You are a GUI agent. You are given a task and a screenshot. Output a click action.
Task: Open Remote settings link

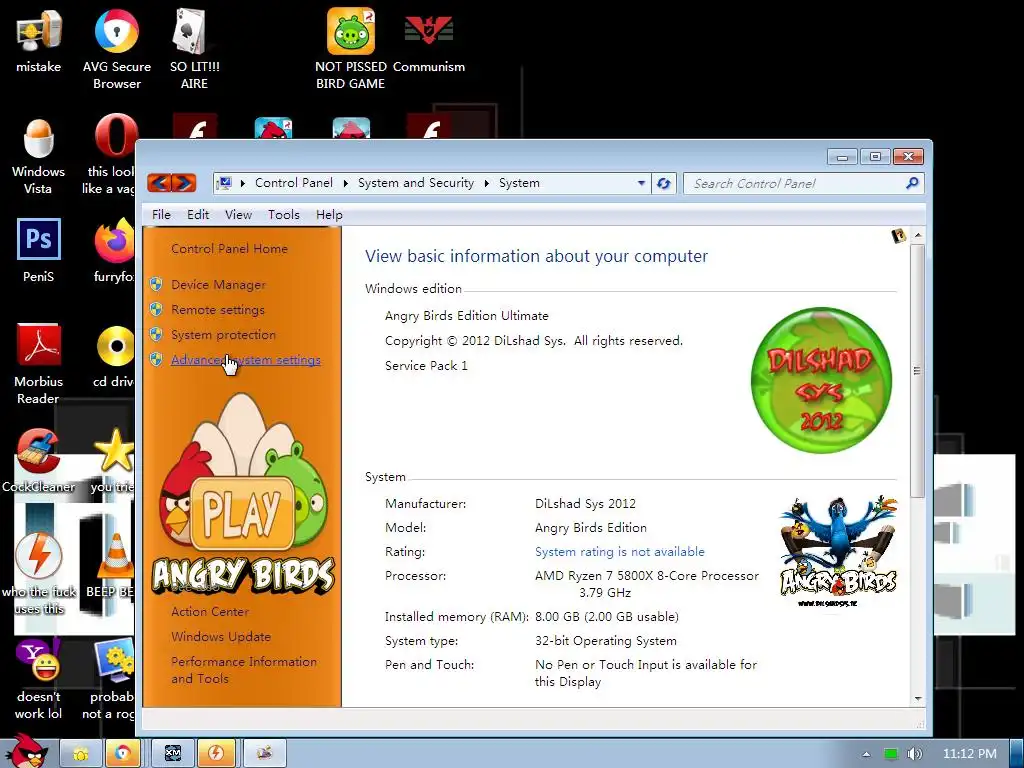[x=217, y=310]
